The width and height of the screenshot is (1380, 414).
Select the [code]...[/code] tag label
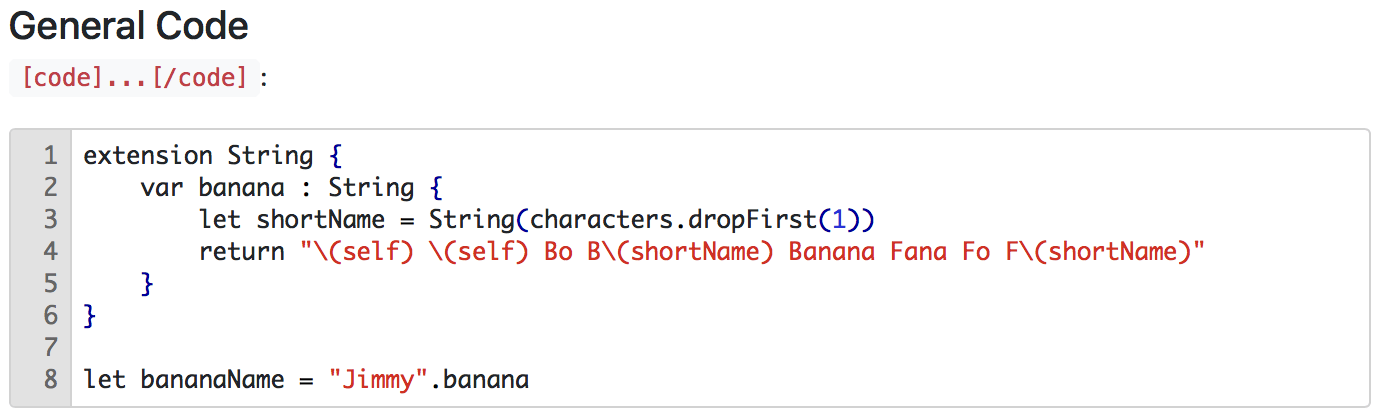point(133,77)
